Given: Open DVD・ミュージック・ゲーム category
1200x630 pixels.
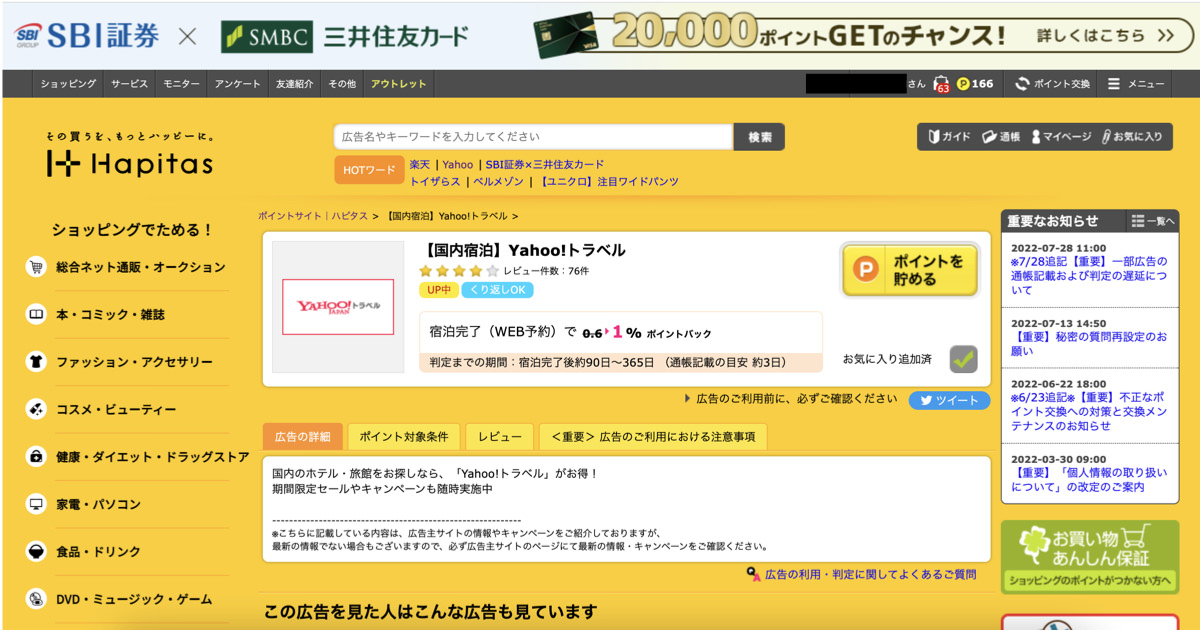Looking at the screenshot, I should (x=120, y=599).
